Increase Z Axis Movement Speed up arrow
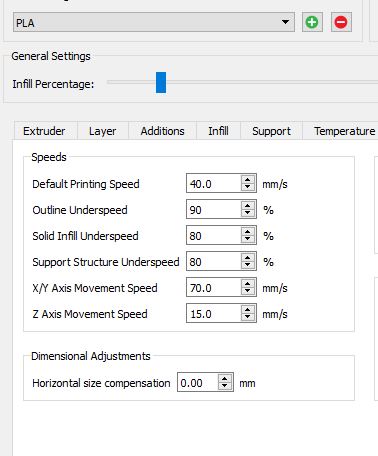This screenshot has width=378, height=456. (248, 309)
